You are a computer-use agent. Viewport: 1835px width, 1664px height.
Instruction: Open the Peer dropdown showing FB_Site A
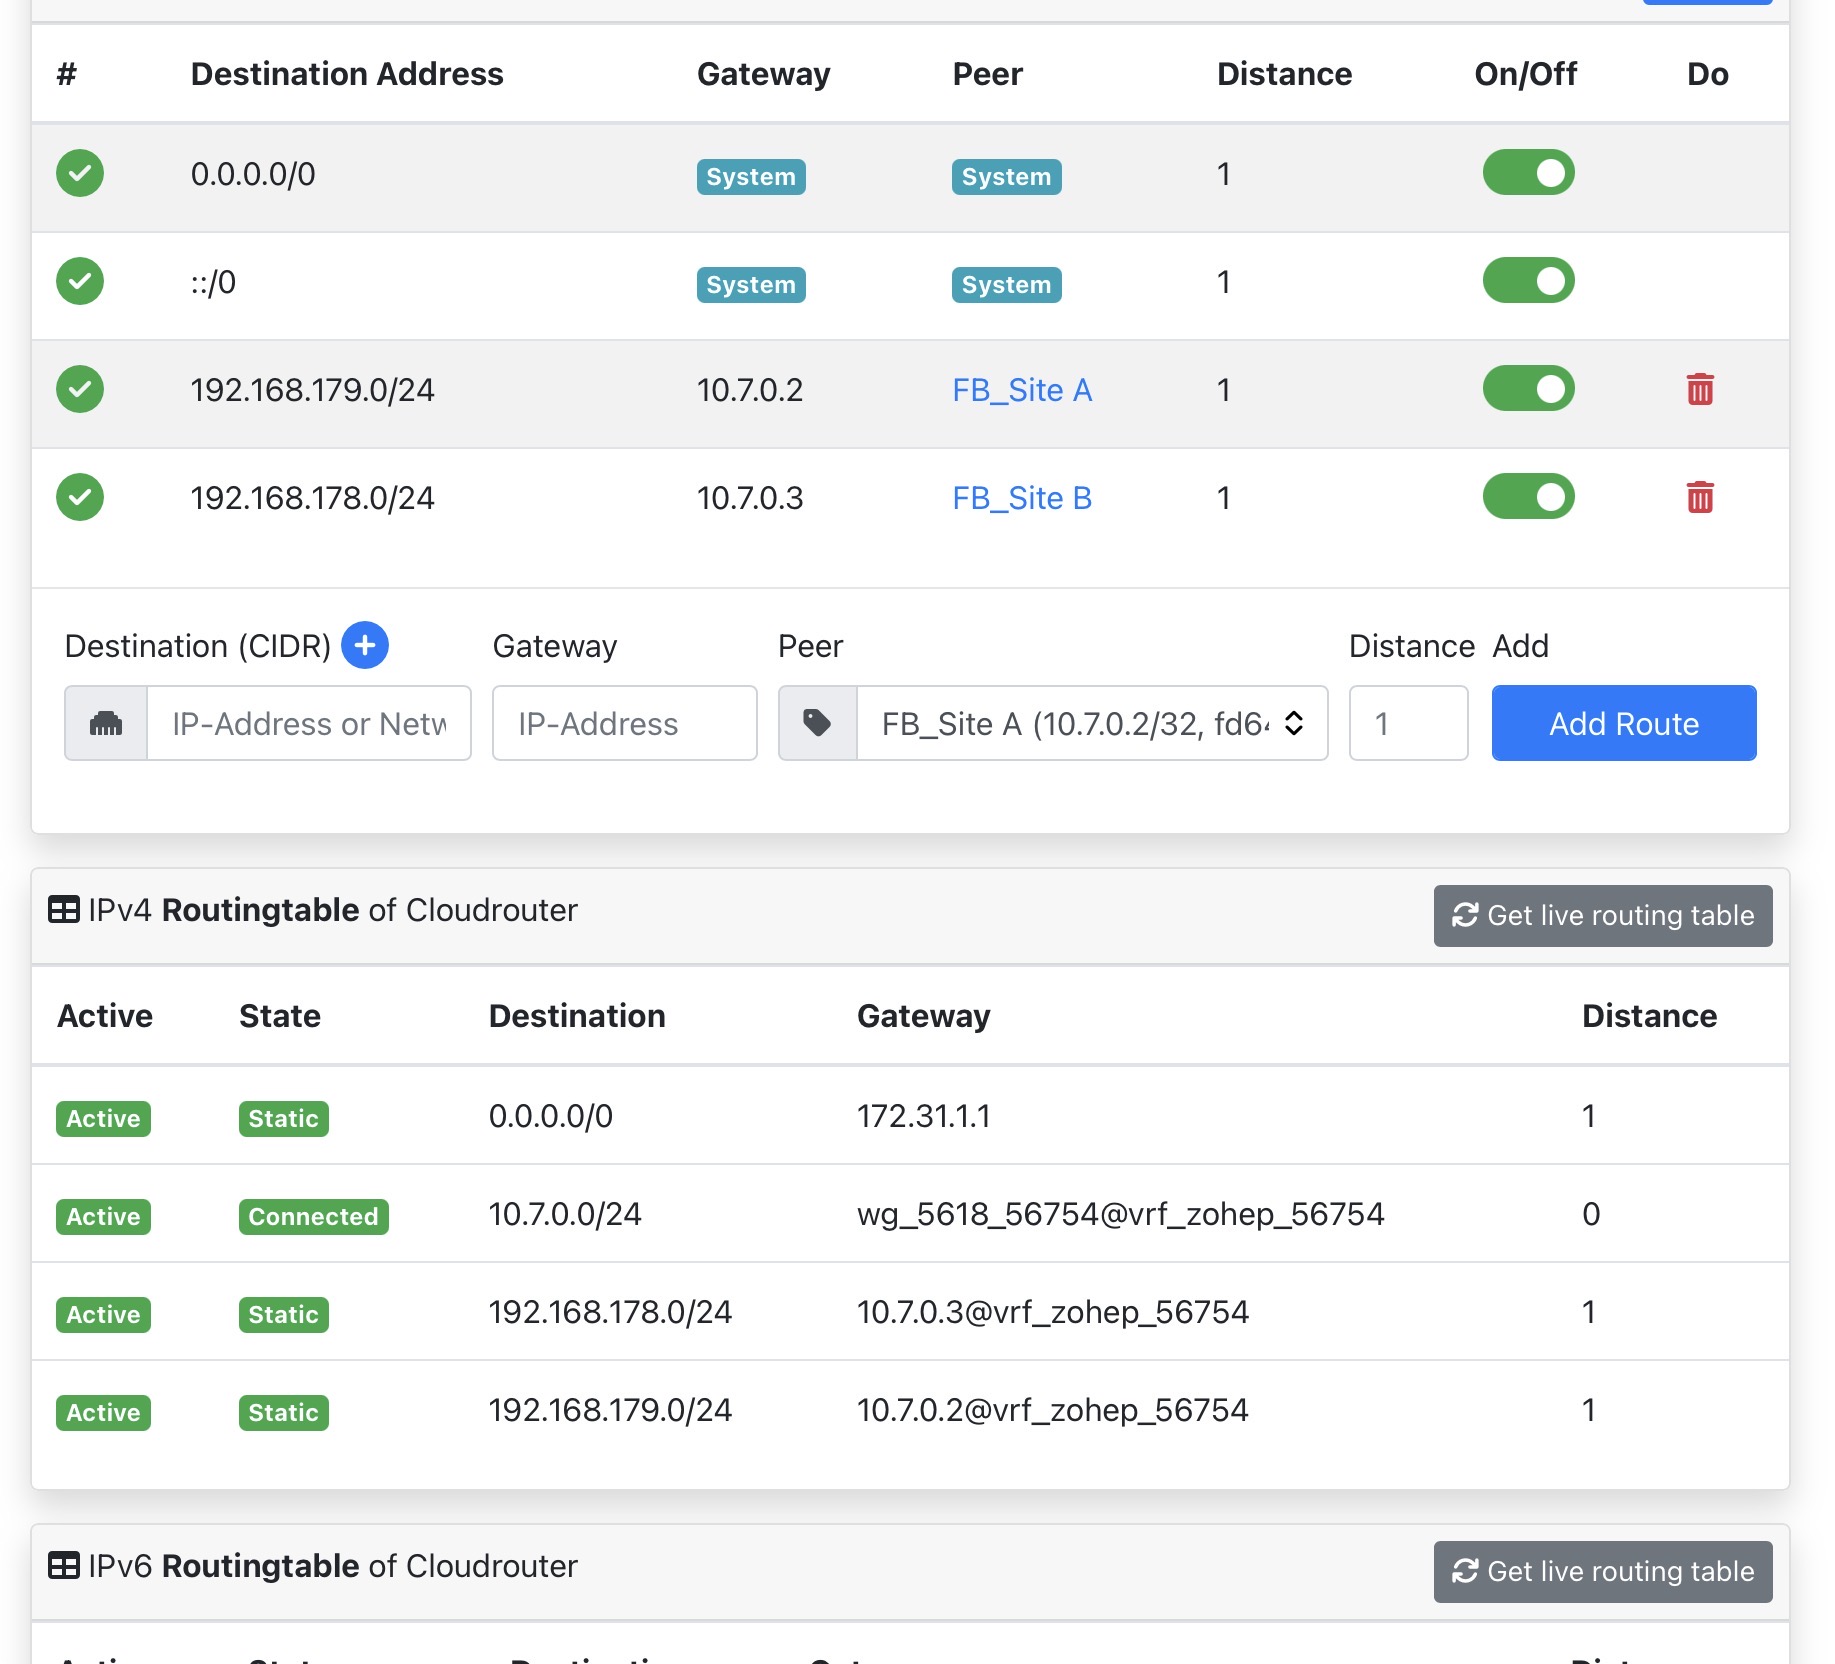[1091, 723]
